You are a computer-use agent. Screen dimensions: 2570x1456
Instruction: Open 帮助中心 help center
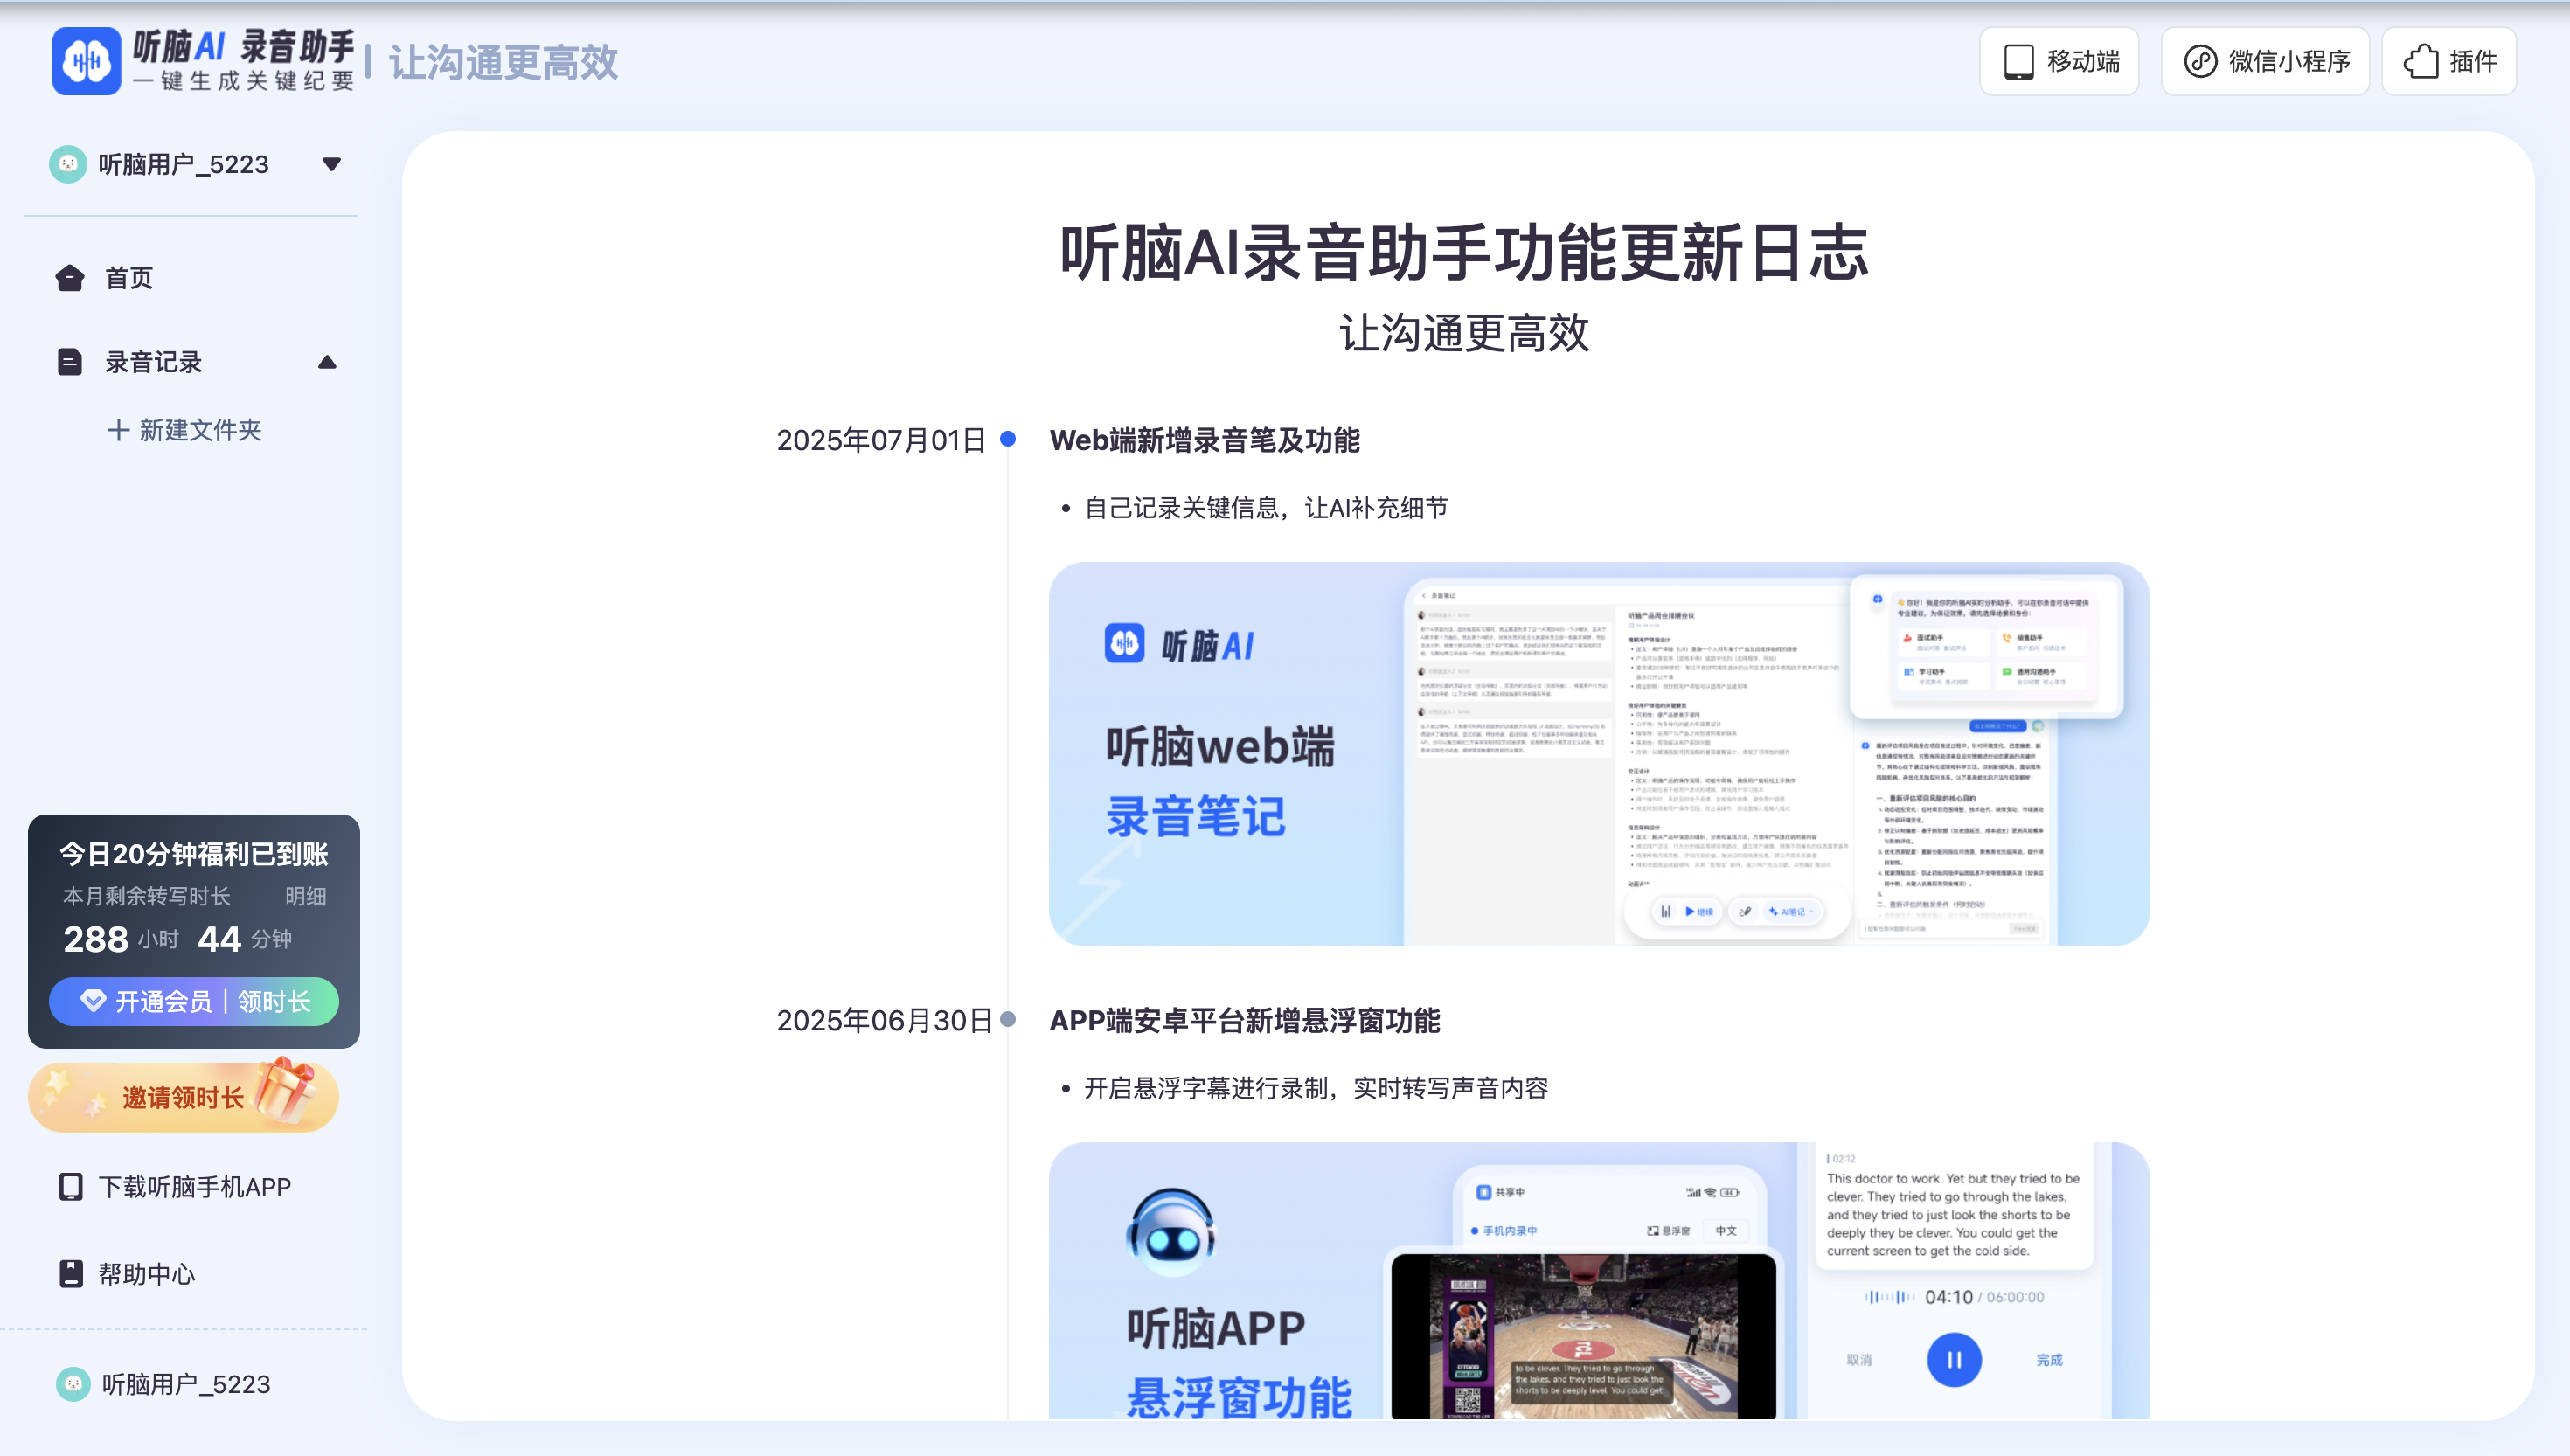(146, 1274)
